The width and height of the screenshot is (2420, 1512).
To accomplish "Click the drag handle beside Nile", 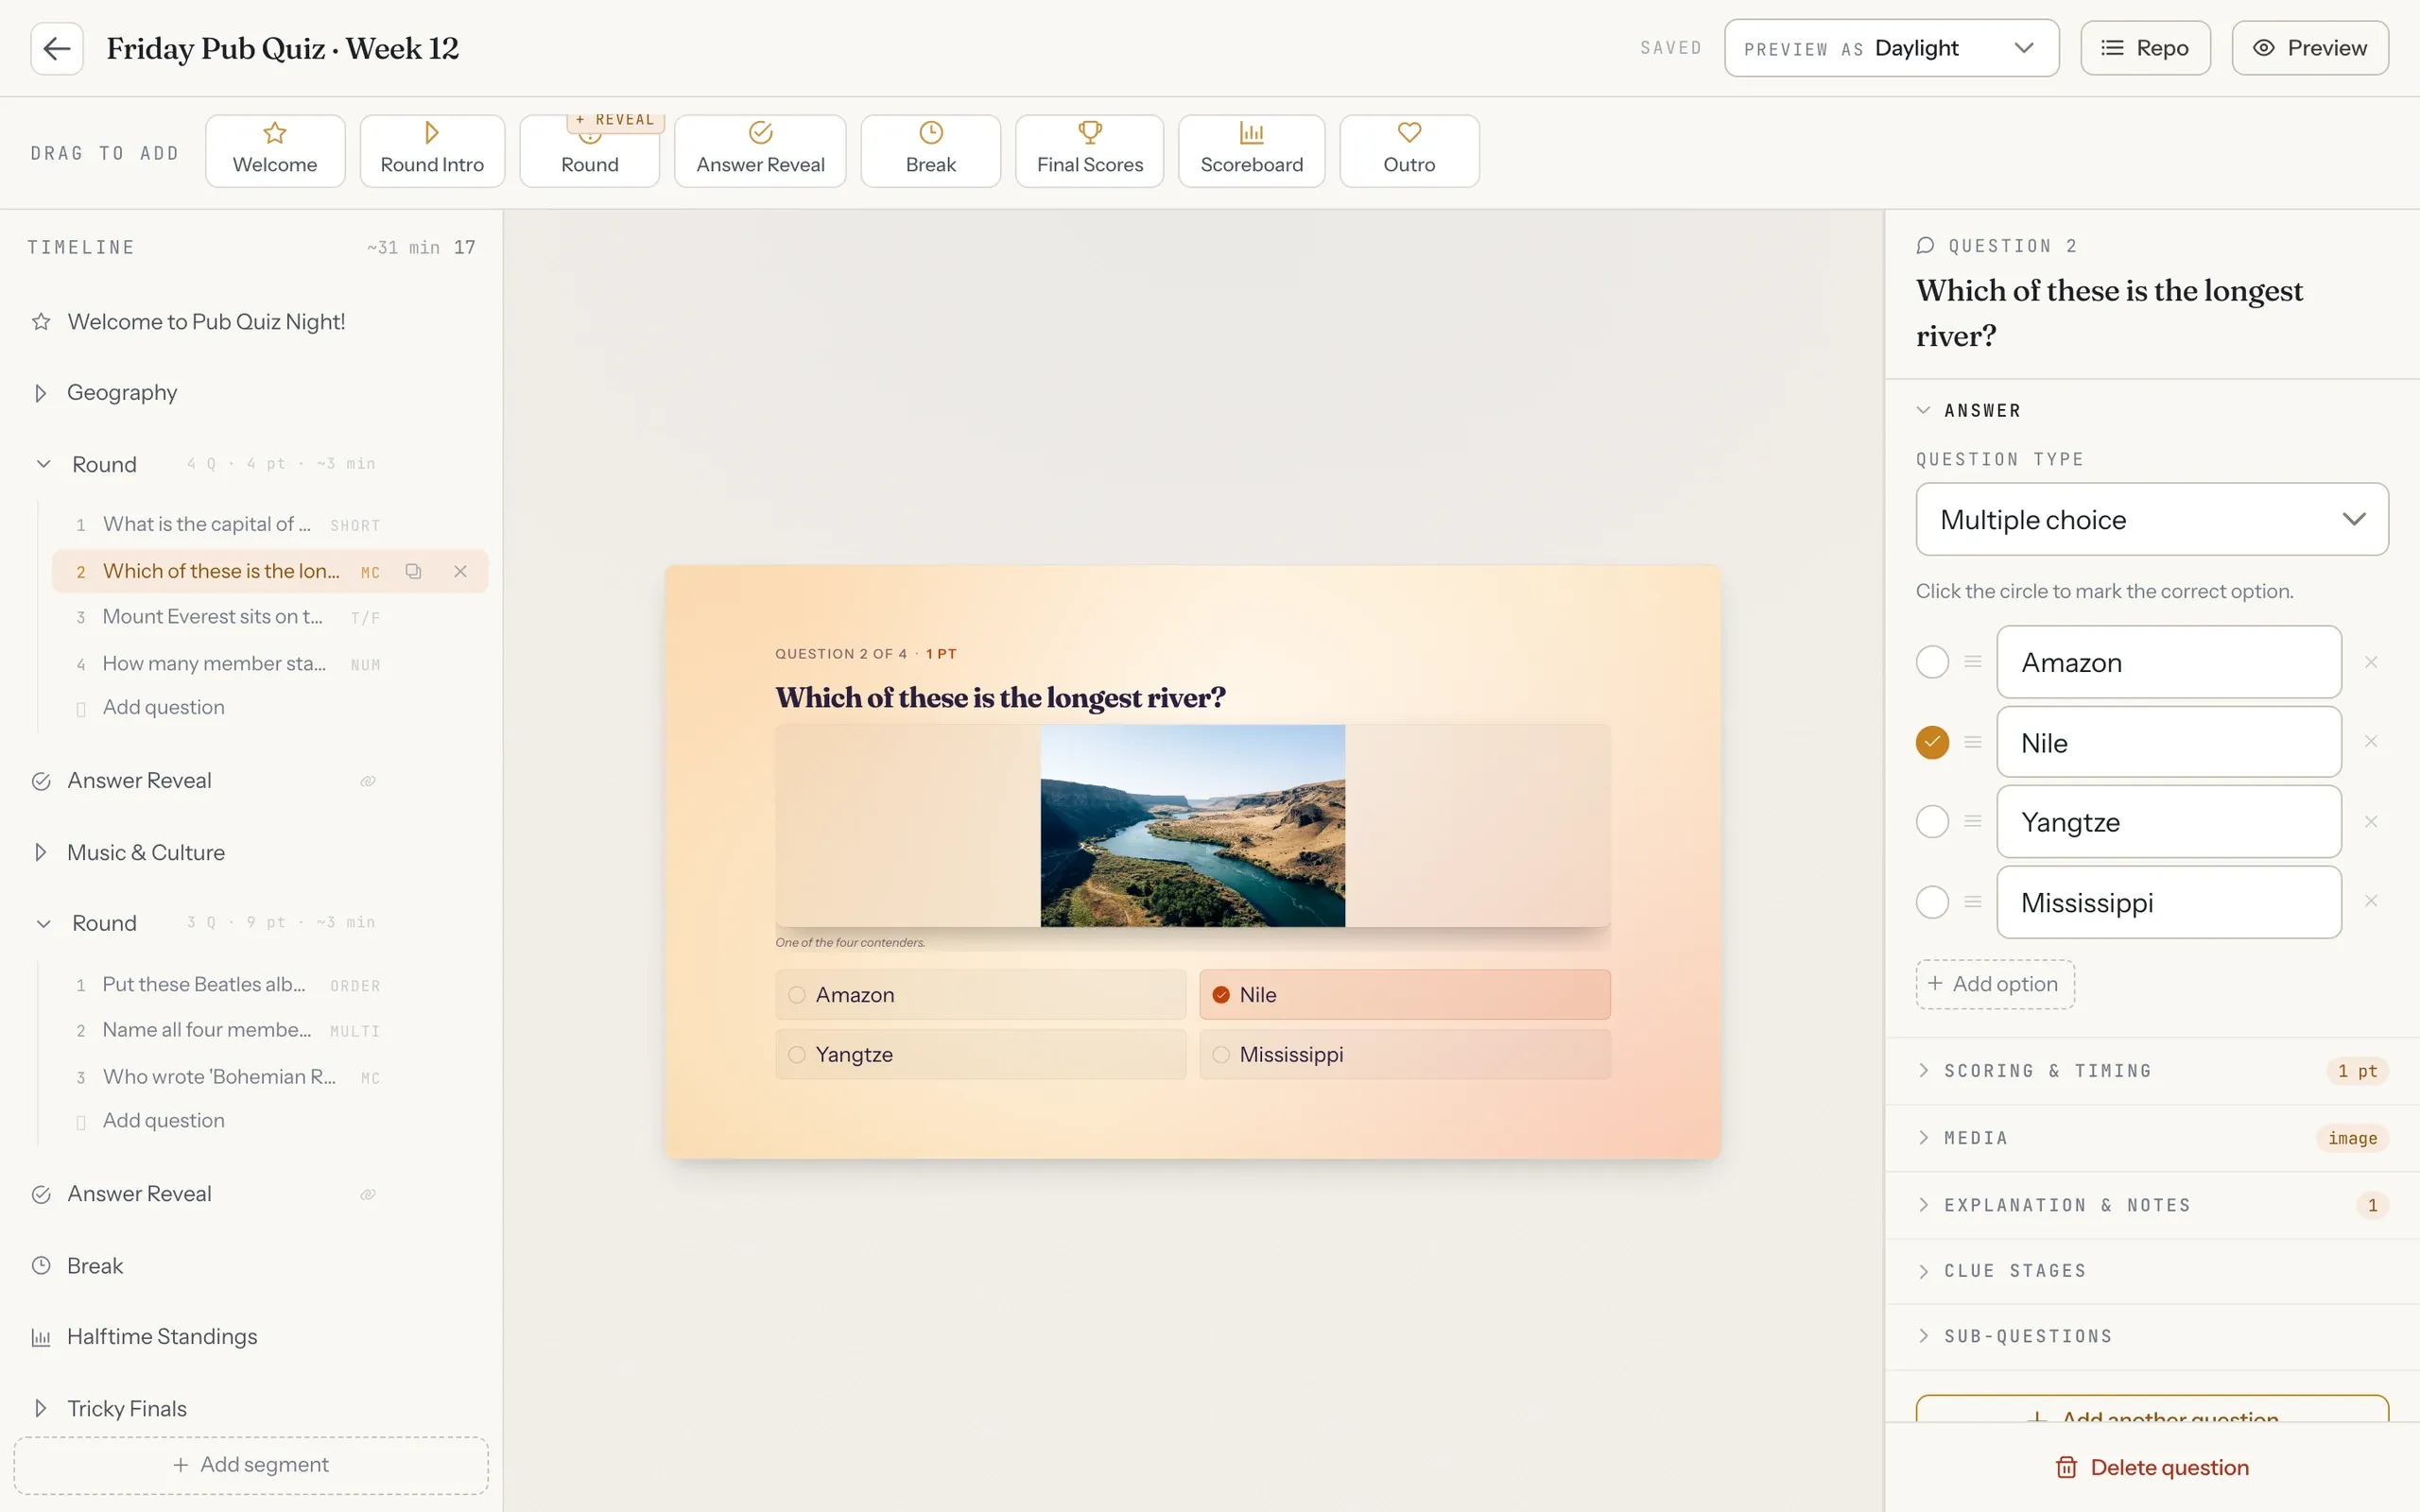I will point(1973,741).
